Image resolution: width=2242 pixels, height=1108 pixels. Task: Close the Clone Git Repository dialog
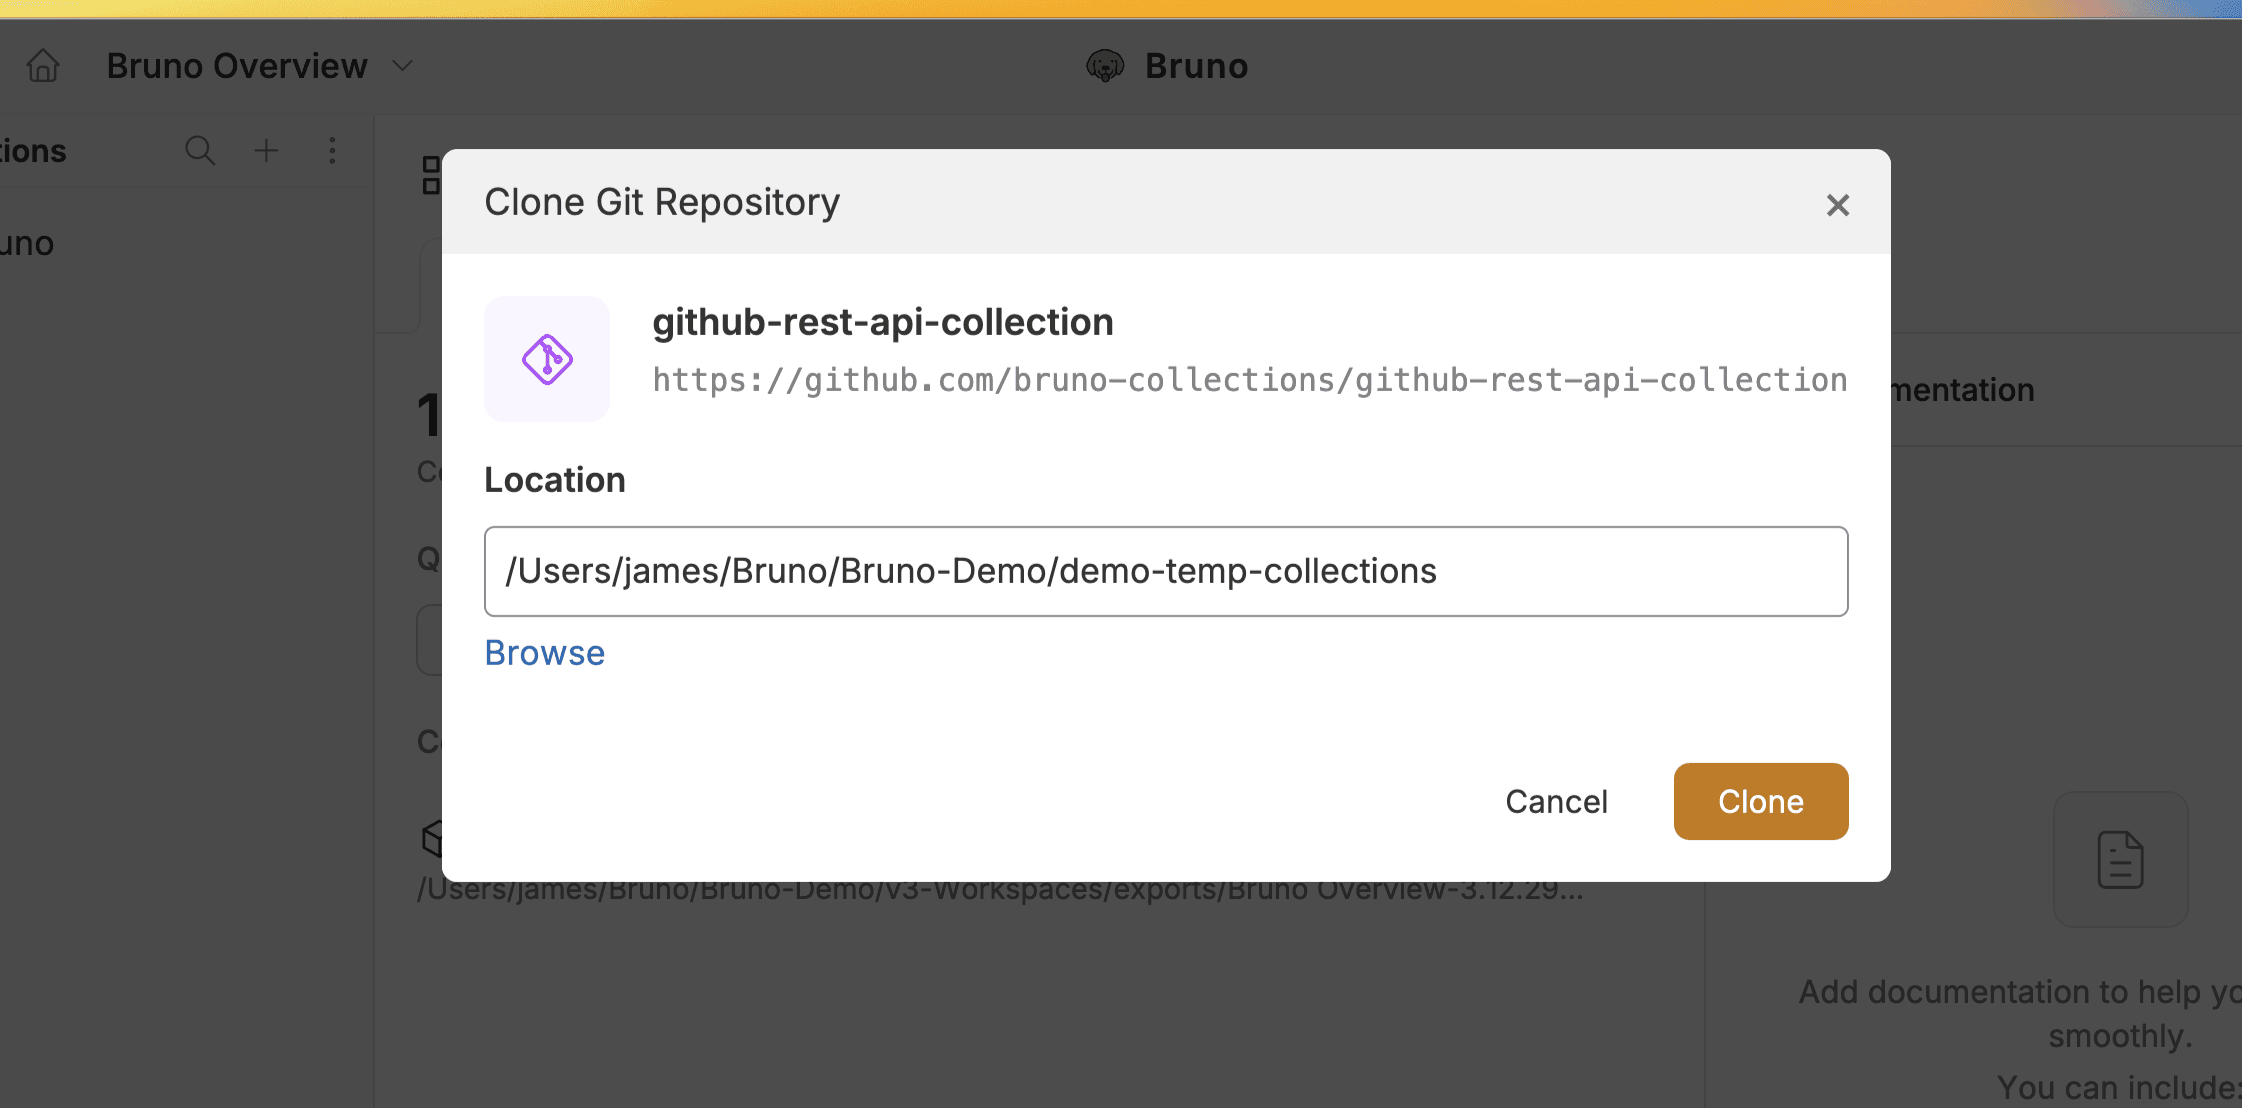pyautogui.click(x=1837, y=205)
